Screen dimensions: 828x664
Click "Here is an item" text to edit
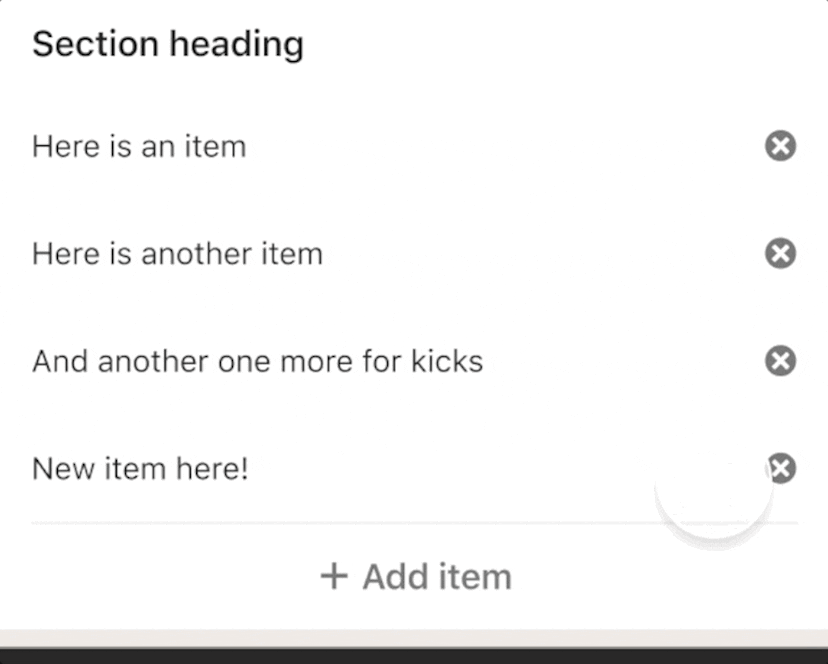pyautogui.click(x=139, y=146)
